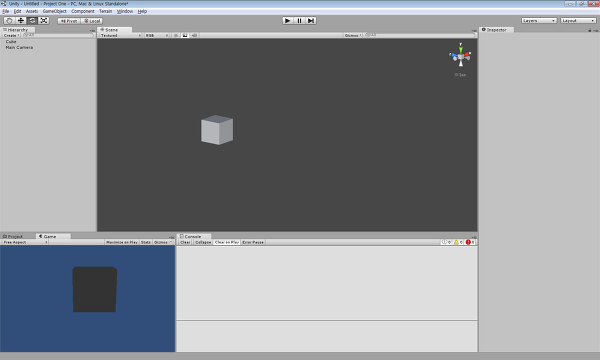Open the RGB render mode dropdown

click(157, 35)
